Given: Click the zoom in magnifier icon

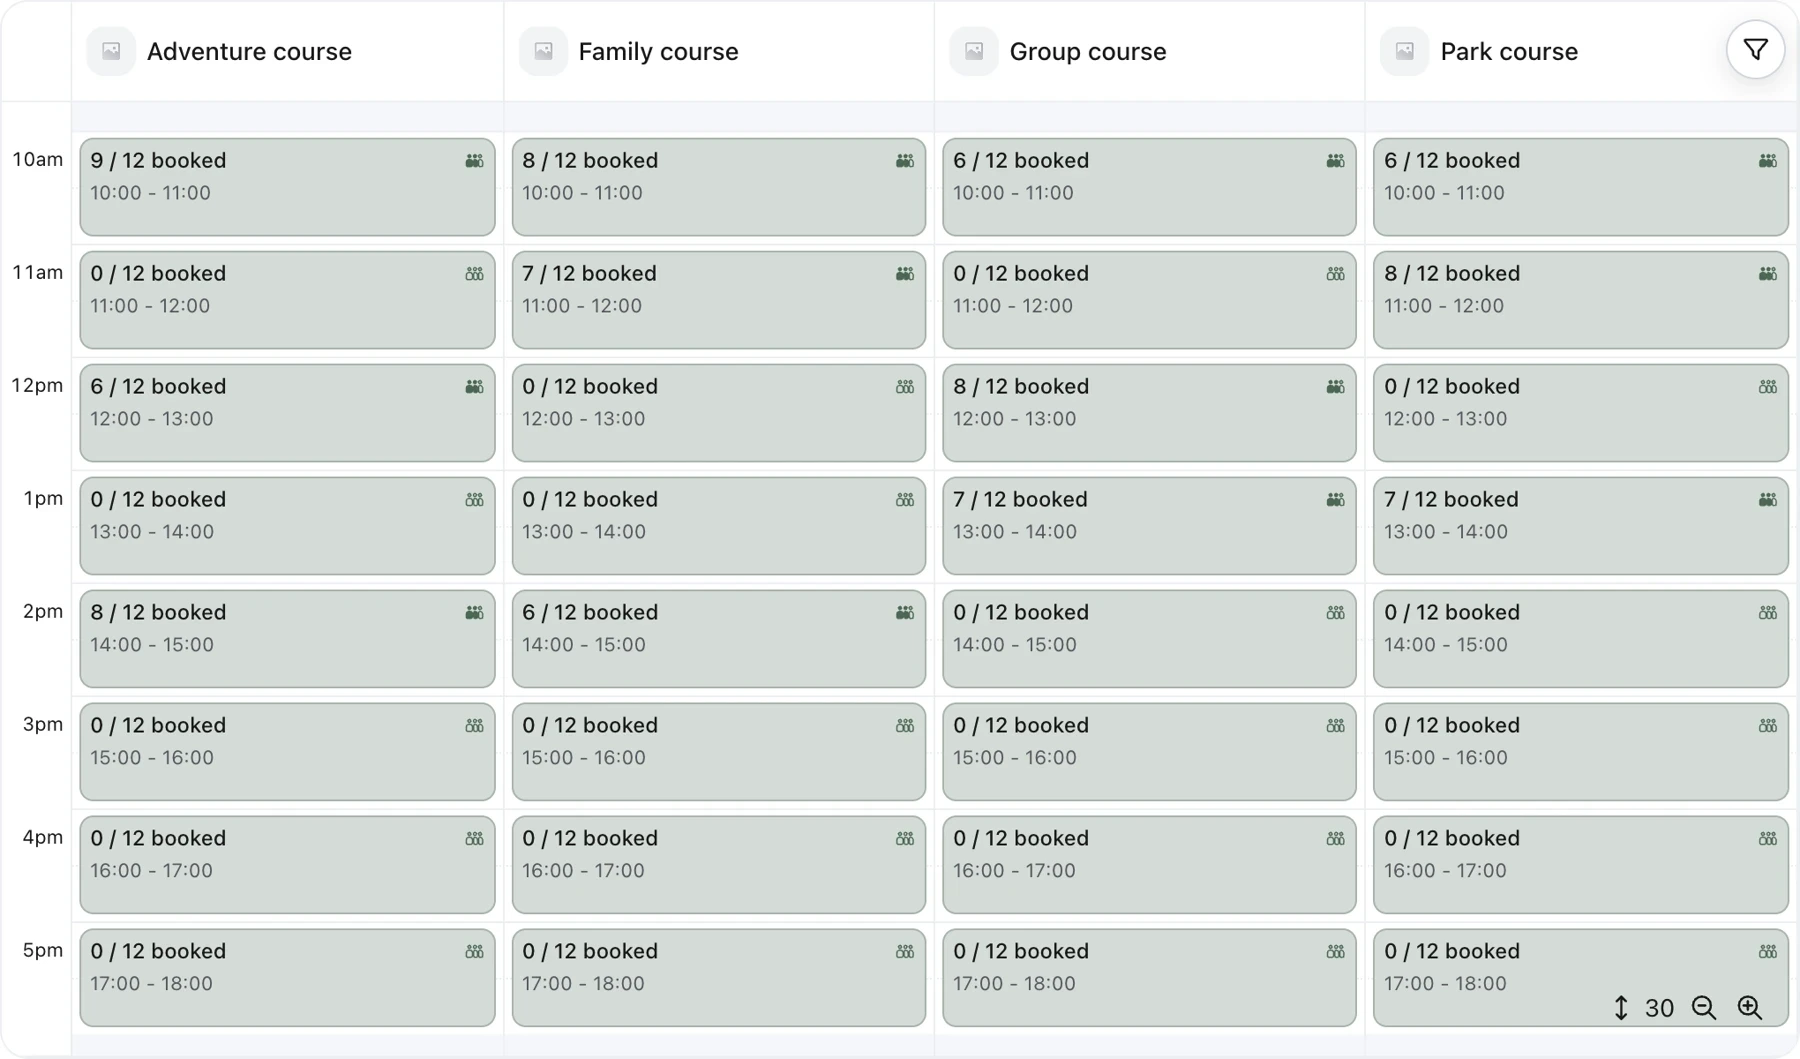Looking at the screenshot, I should tap(1749, 1008).
